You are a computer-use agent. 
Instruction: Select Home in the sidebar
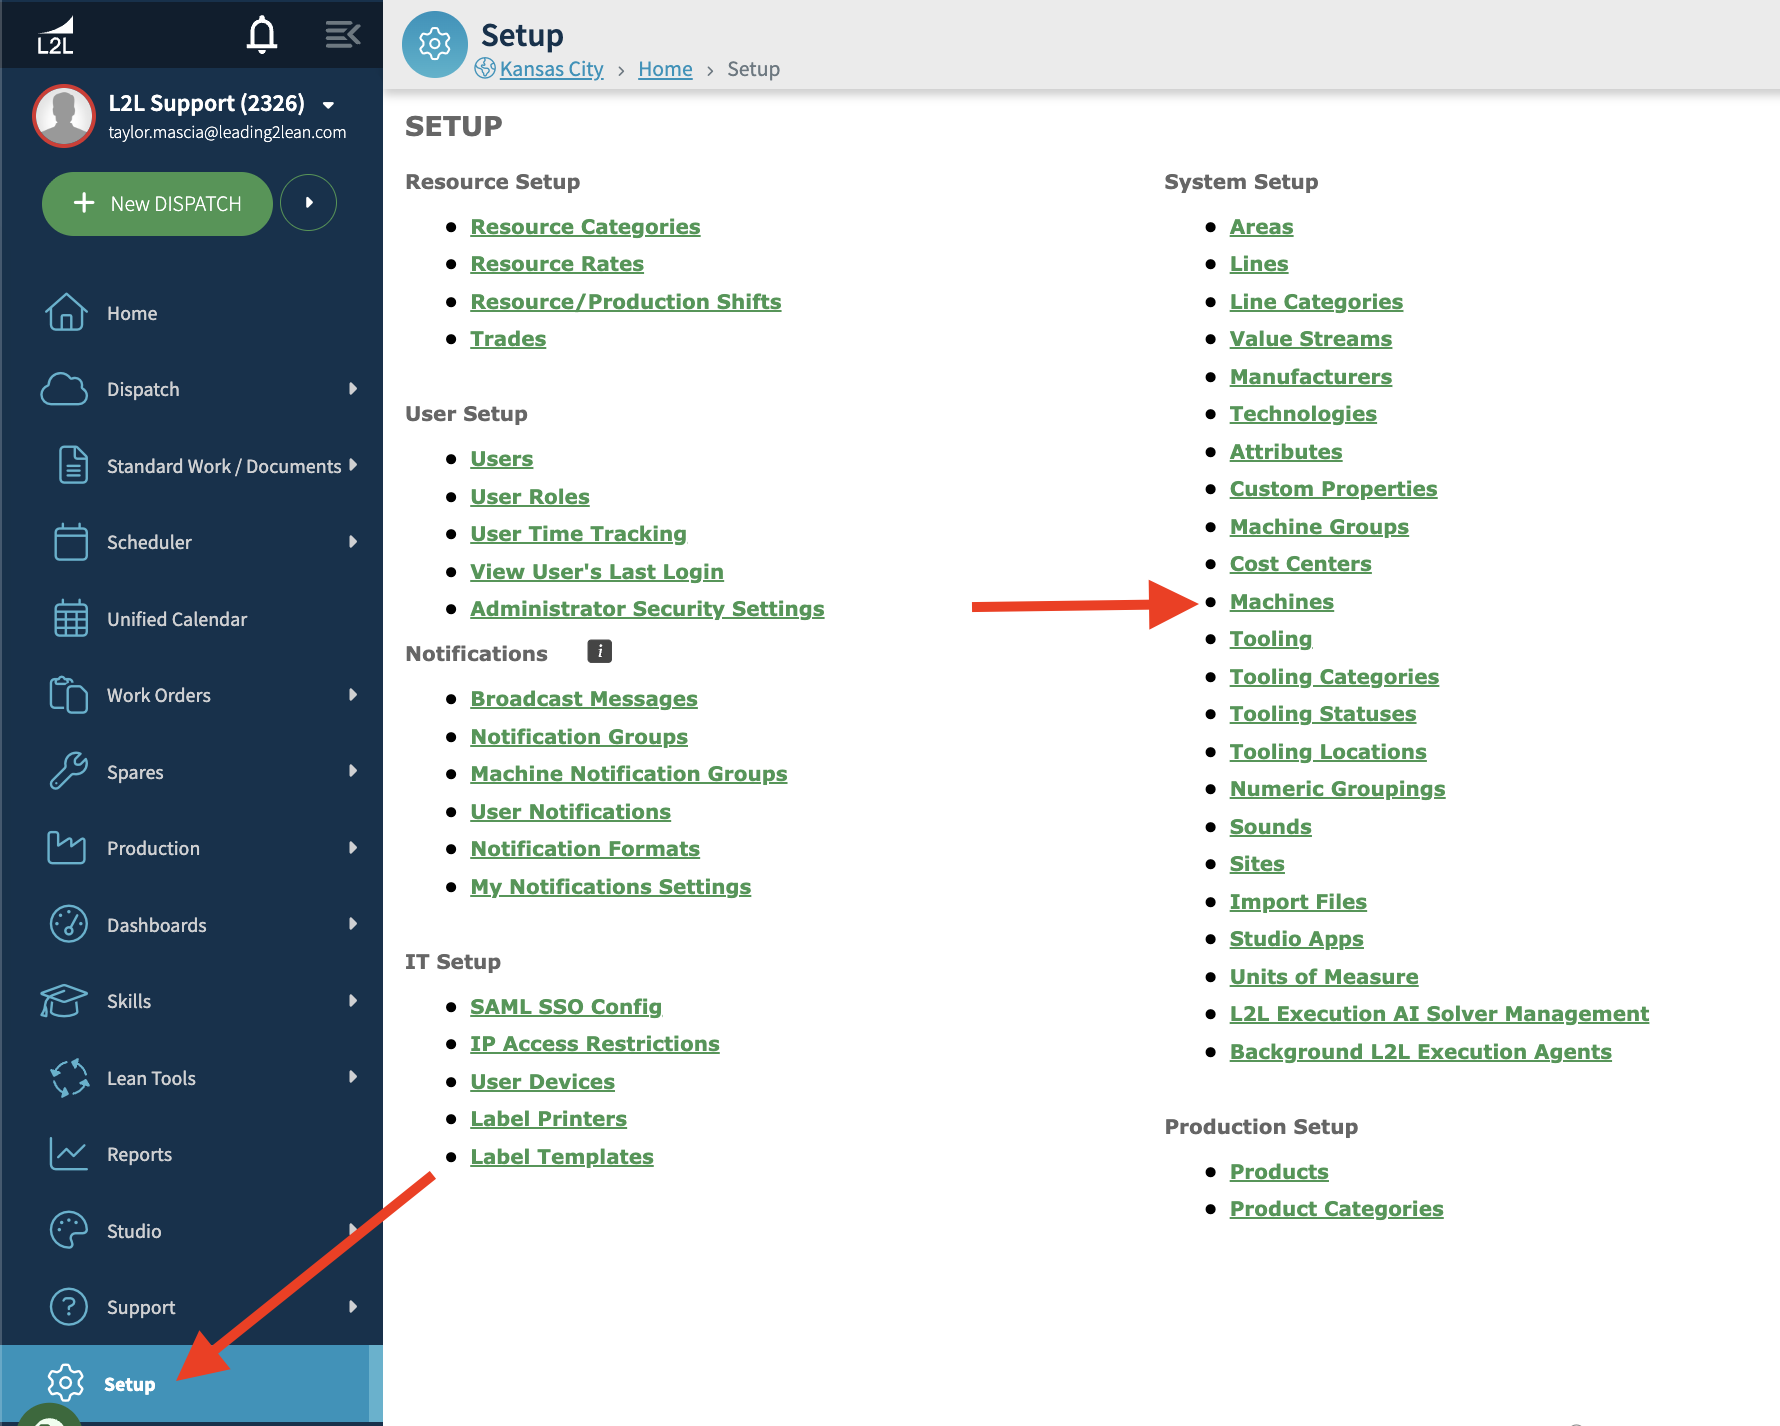tap(132, 313)
